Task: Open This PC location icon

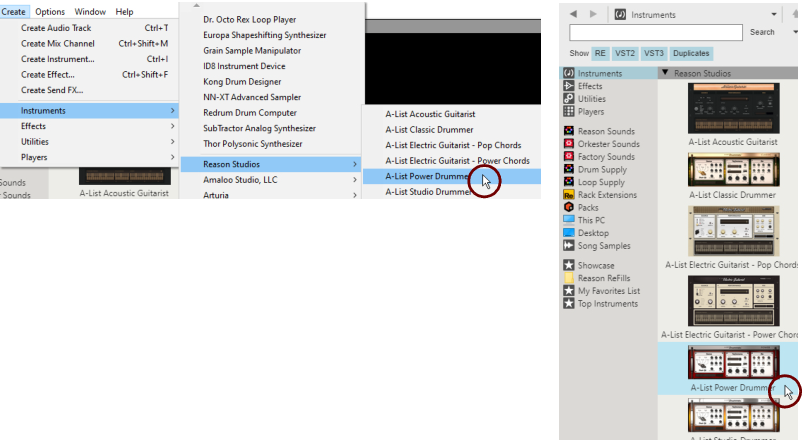Action: [568, 220]
